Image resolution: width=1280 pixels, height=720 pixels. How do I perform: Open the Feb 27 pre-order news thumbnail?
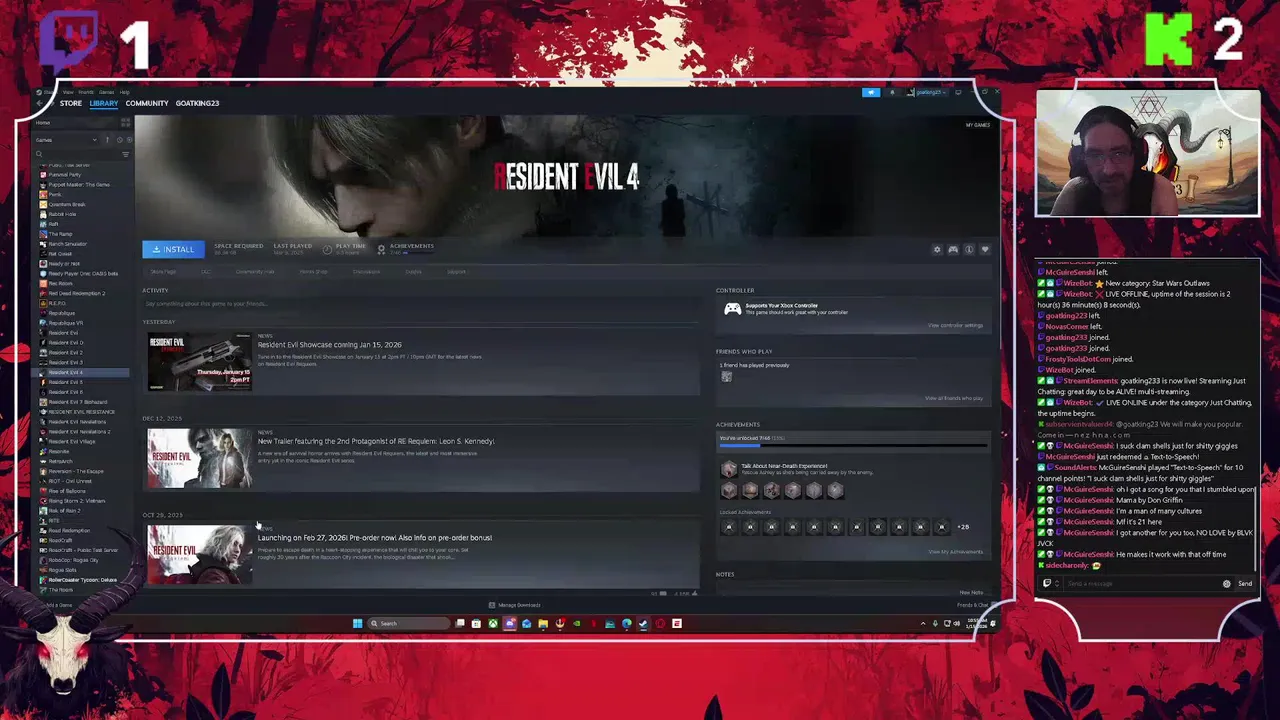tap(199, 554)
